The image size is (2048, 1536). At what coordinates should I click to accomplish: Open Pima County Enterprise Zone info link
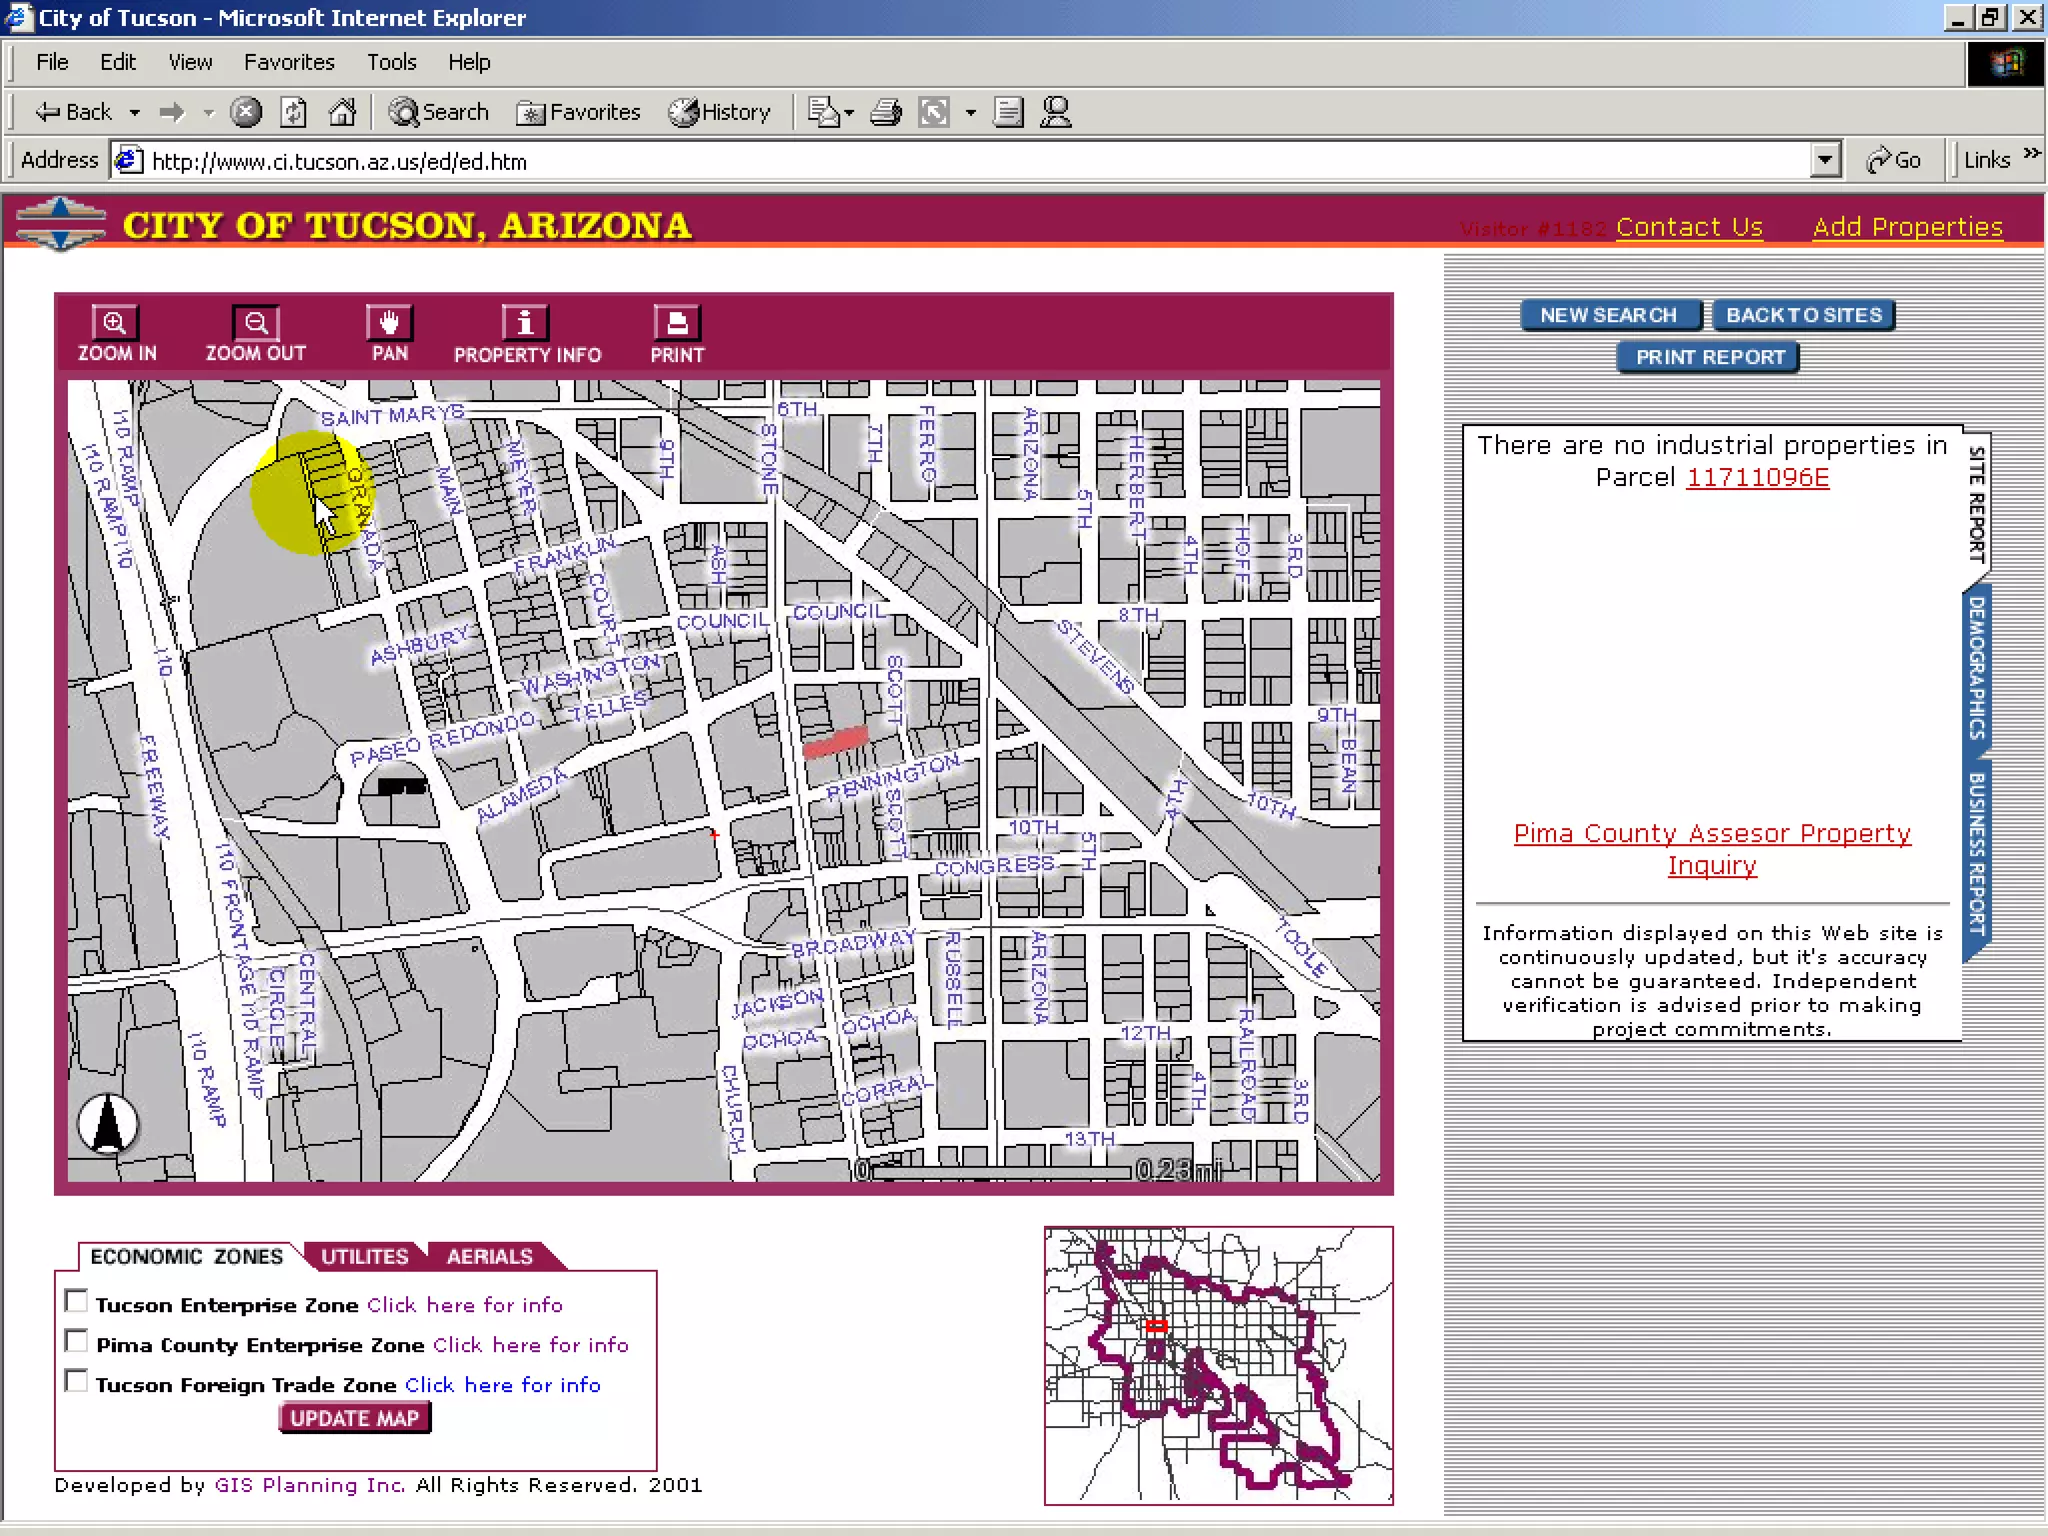531,1345
